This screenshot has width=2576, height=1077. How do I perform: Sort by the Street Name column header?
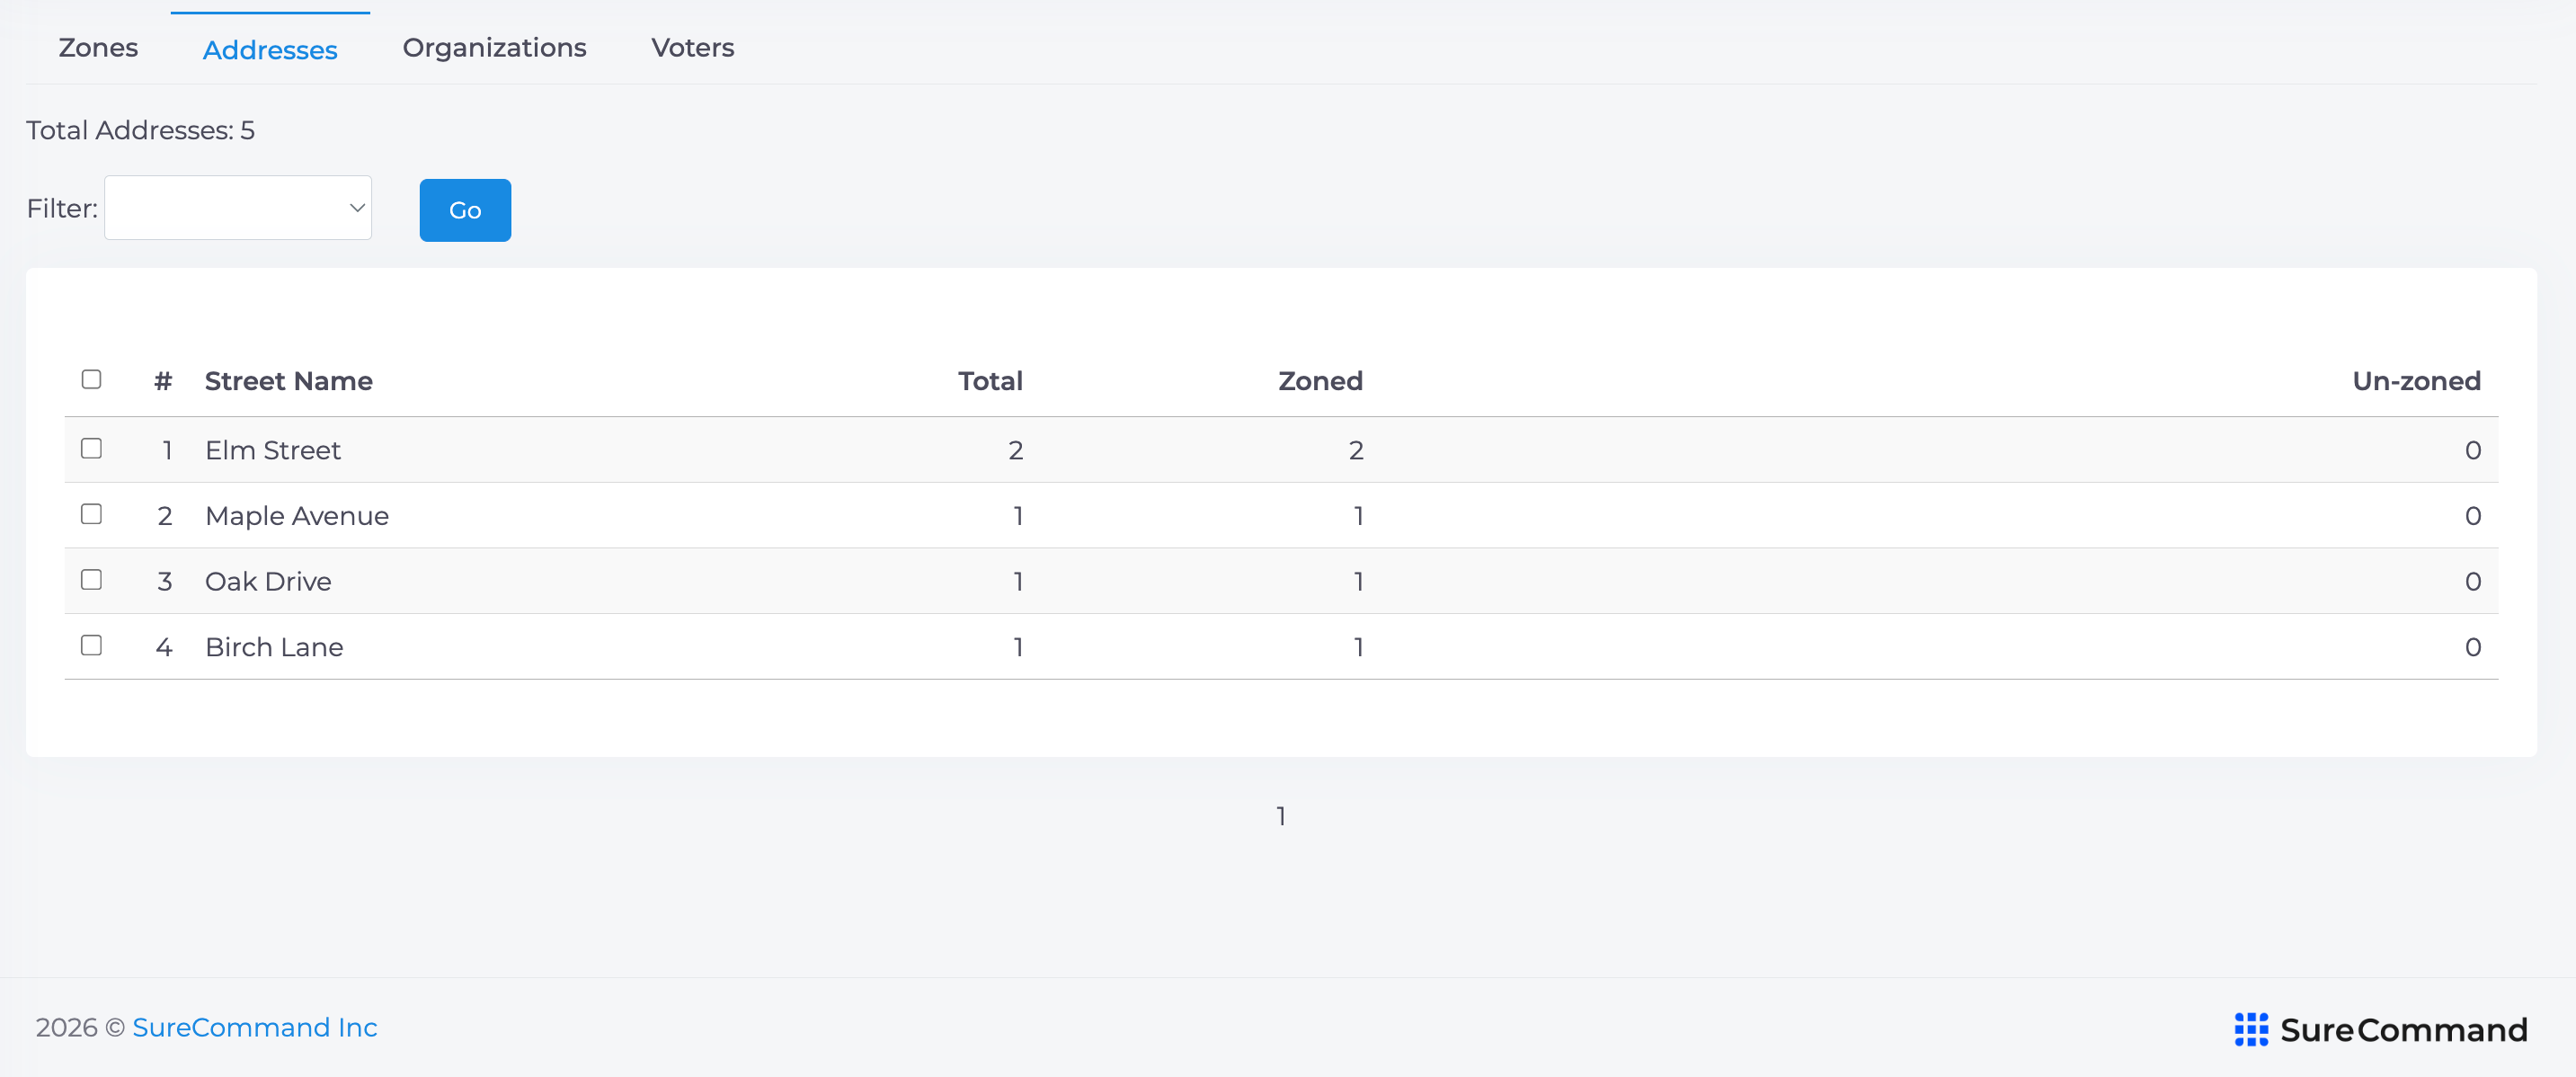[x=288, y=381]
